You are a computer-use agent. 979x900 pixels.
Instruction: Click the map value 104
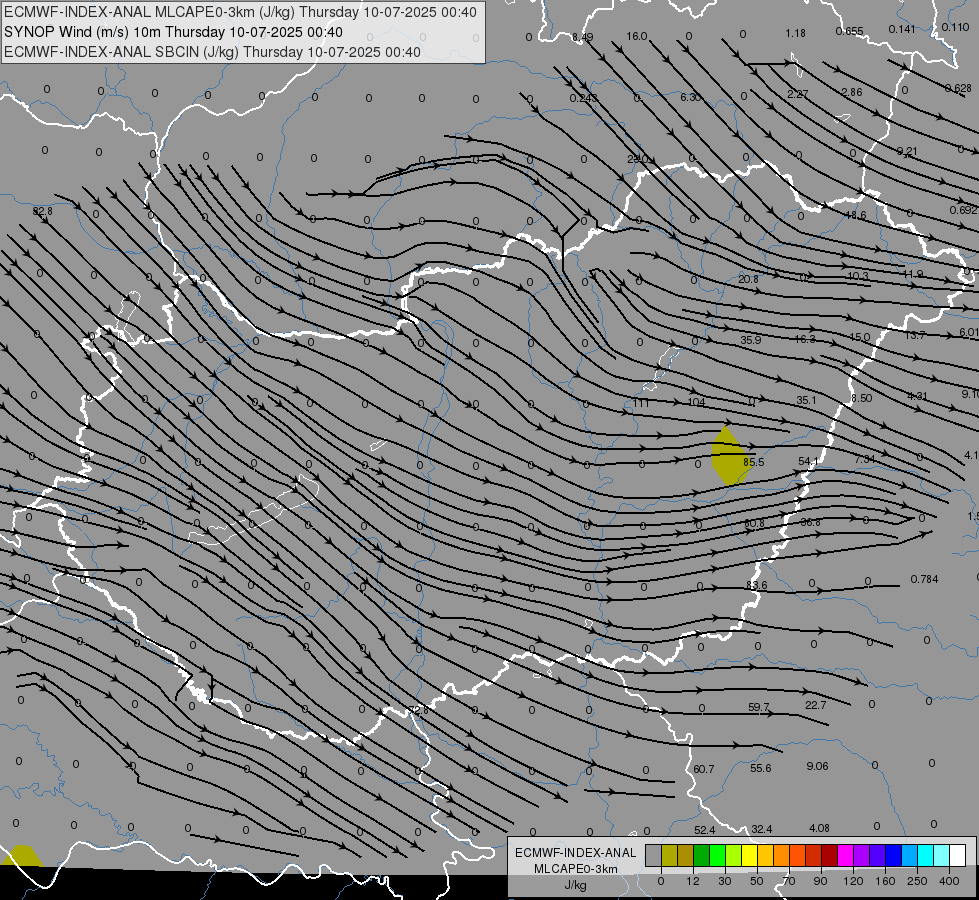coord(697,402)
